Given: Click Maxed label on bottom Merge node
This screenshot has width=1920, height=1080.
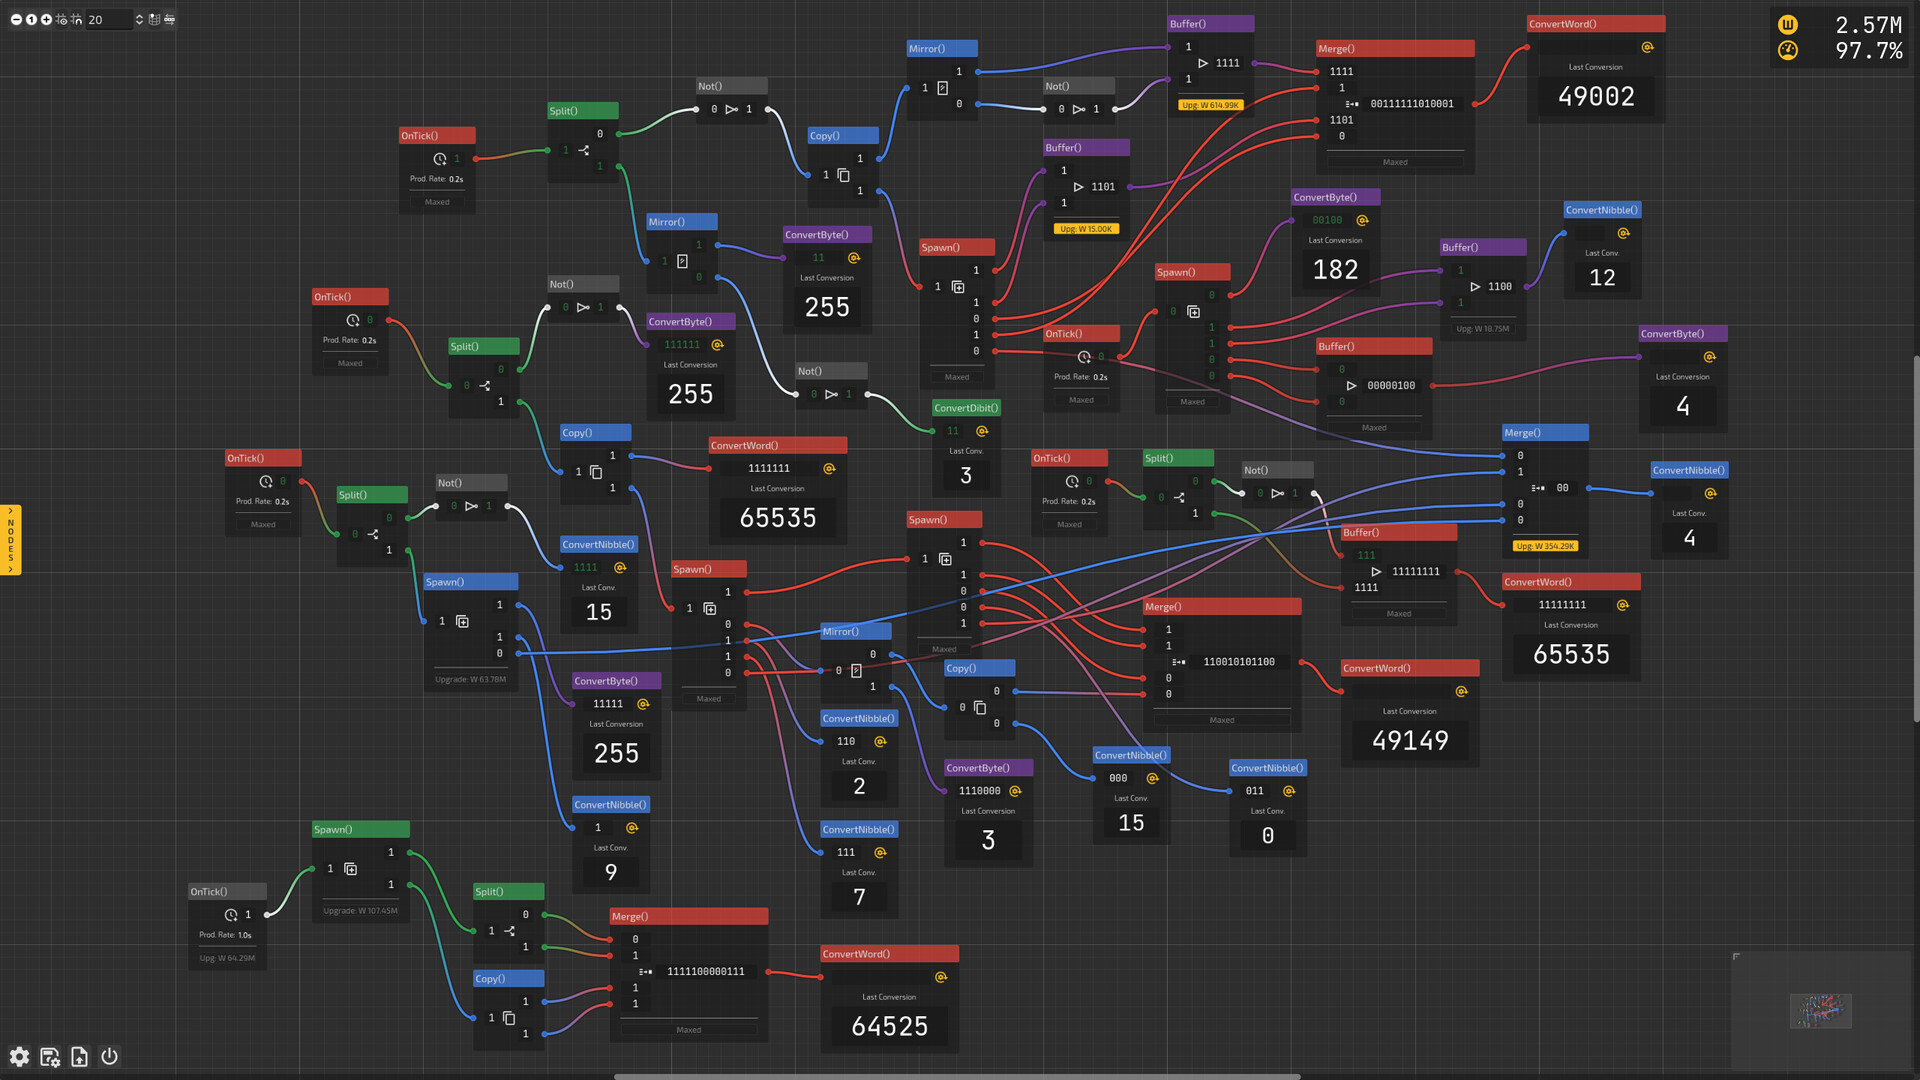Looking at the screenshot, I should (x=689, y=1030).
